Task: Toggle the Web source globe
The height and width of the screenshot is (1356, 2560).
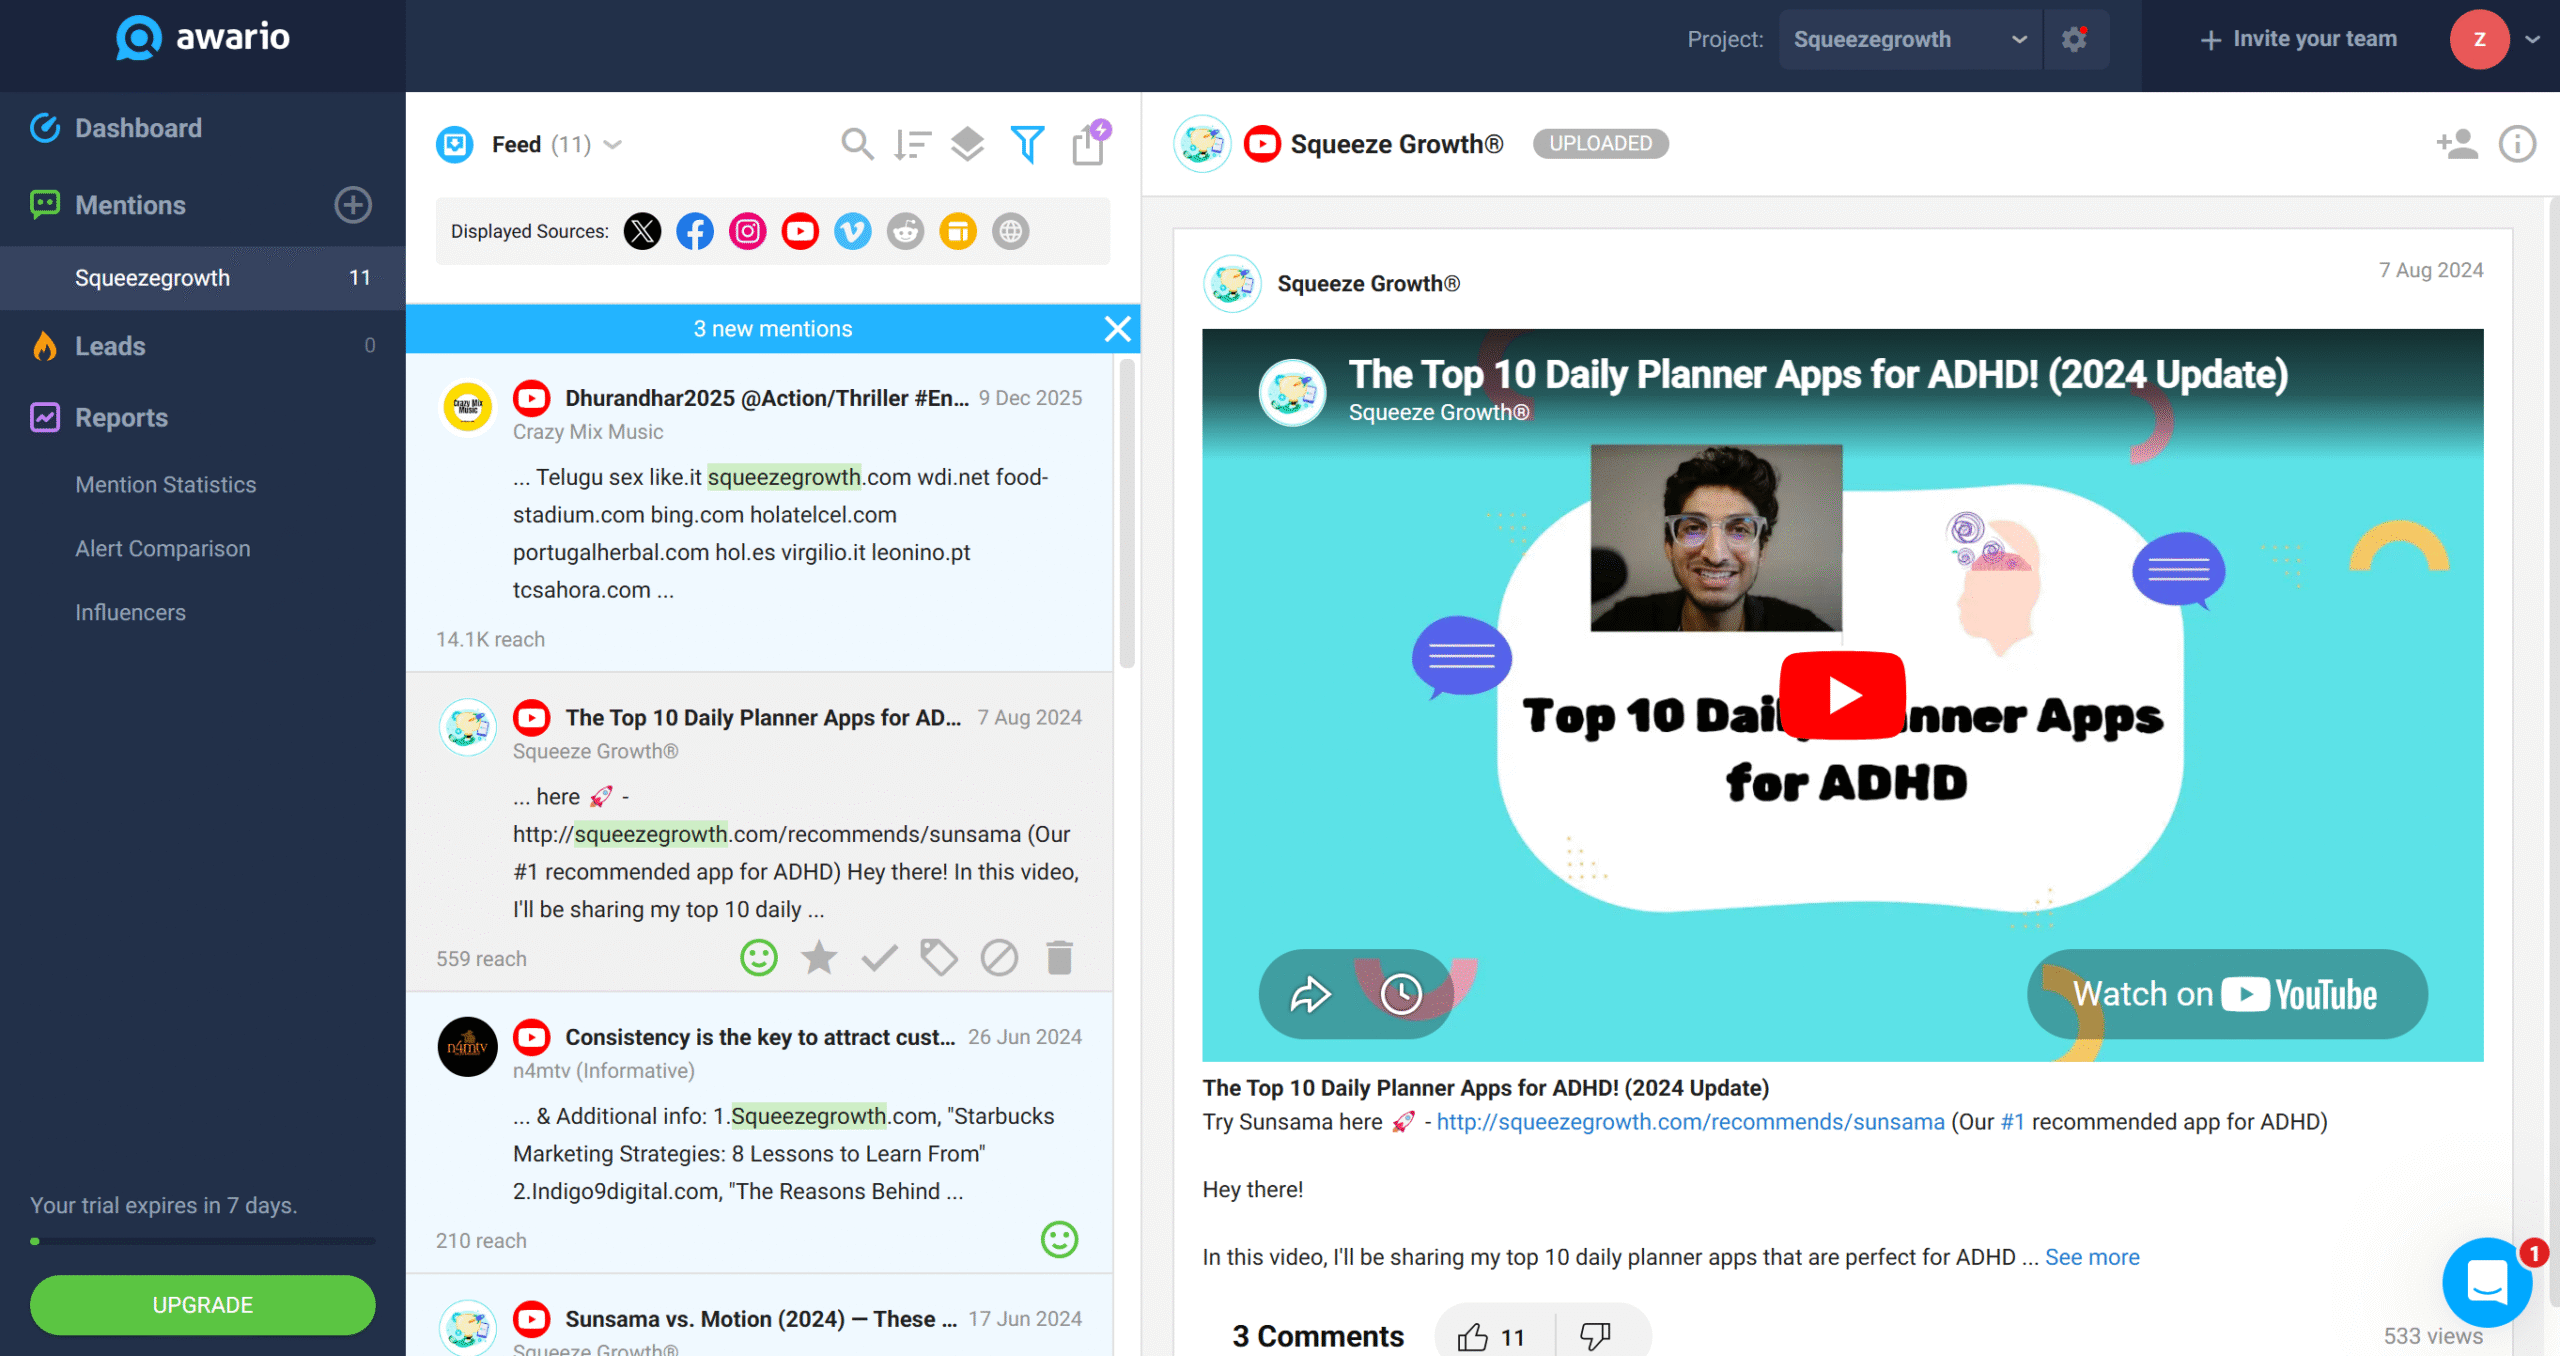Action: pos(1011,231)
